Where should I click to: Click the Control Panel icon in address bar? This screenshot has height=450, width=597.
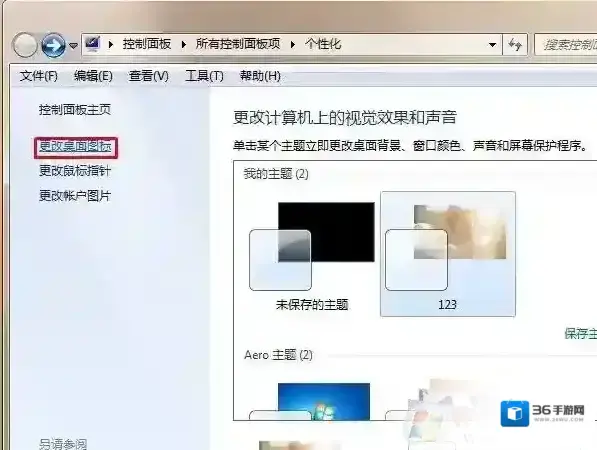[92, 44]
